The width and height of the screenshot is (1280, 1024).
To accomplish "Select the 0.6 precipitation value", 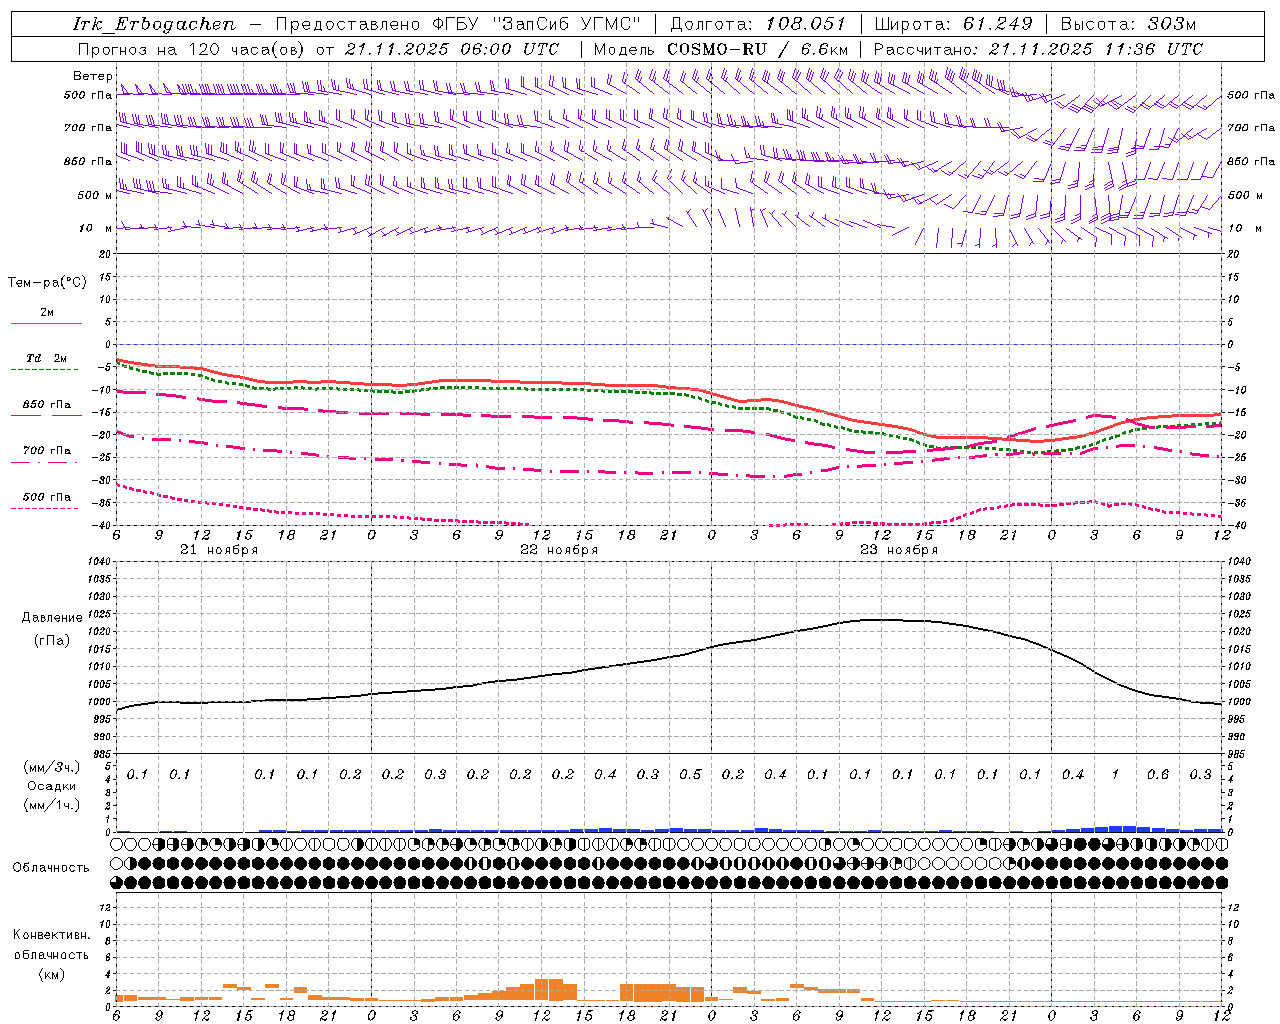I will (x=1158, y=775).
